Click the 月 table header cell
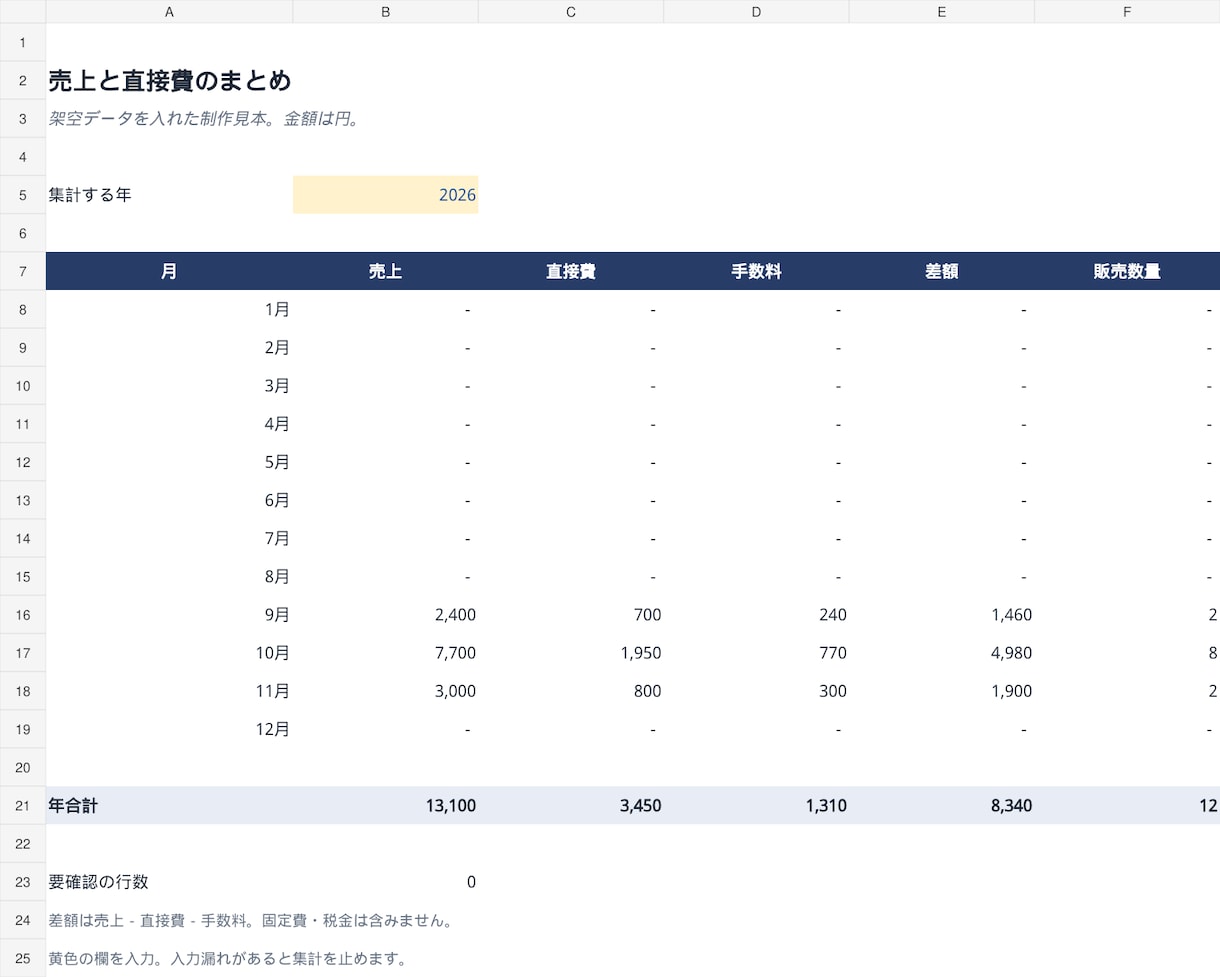Viewport: 1220px width, 977px height. [x=169, y=271]
